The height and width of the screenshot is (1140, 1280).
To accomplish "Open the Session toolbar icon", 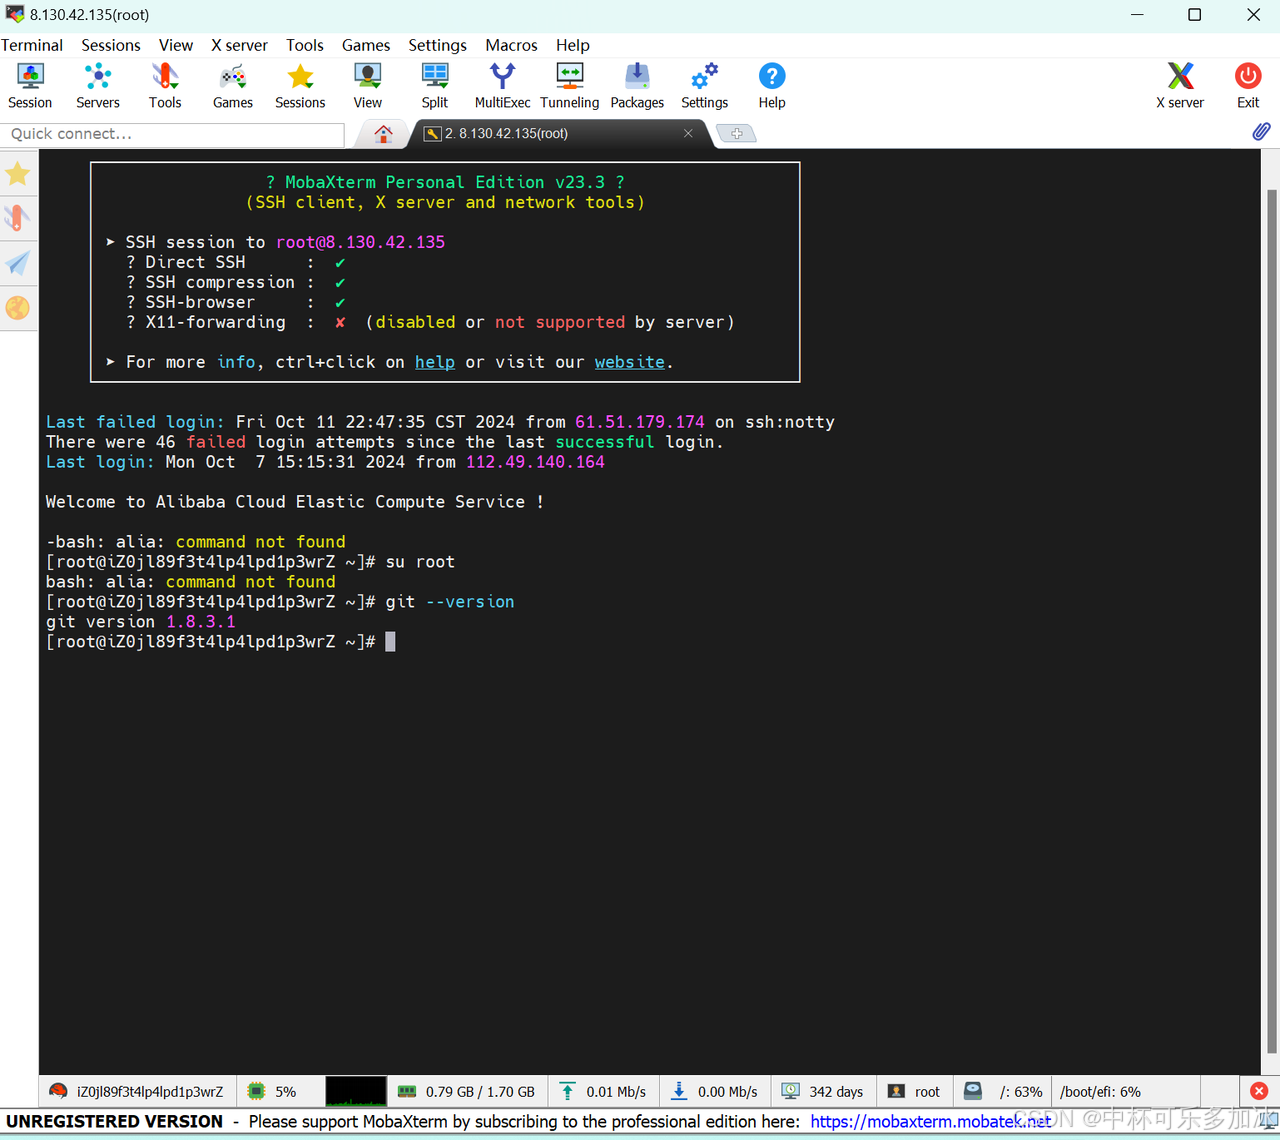I will pos(30,86).
